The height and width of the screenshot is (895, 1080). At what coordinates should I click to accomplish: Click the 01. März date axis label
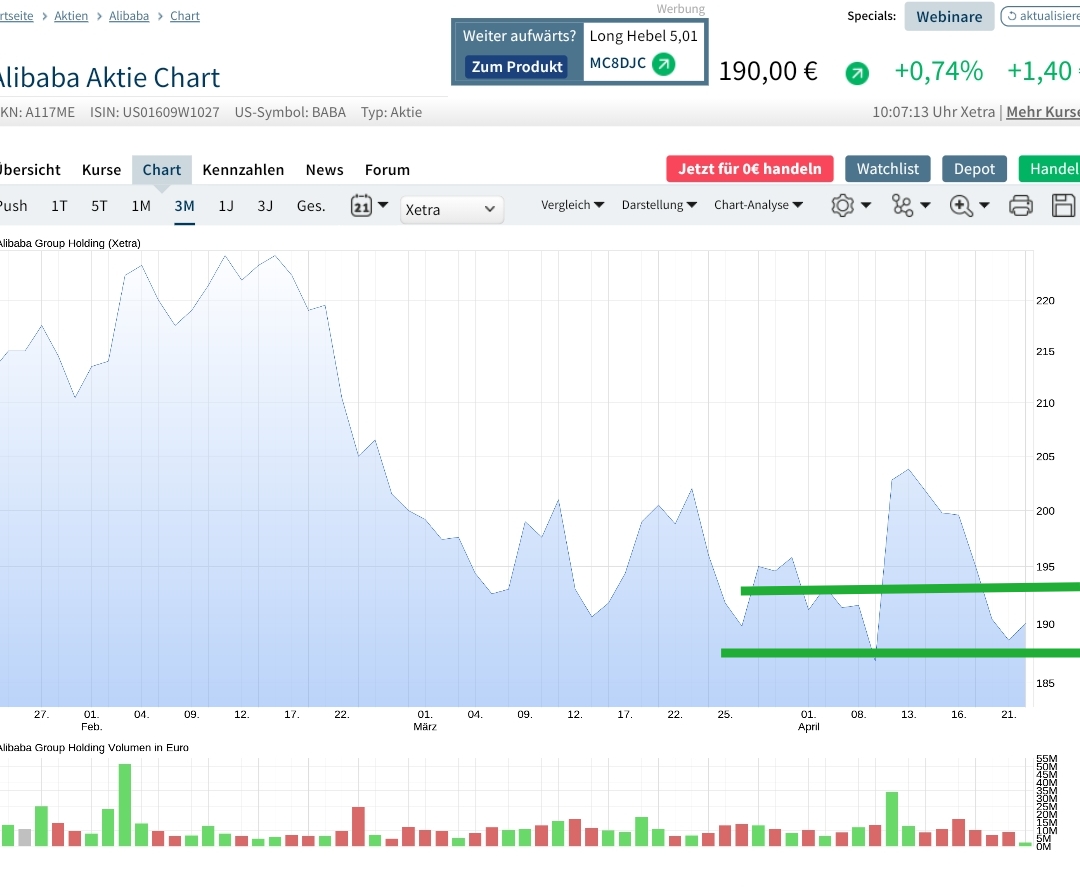425,721
